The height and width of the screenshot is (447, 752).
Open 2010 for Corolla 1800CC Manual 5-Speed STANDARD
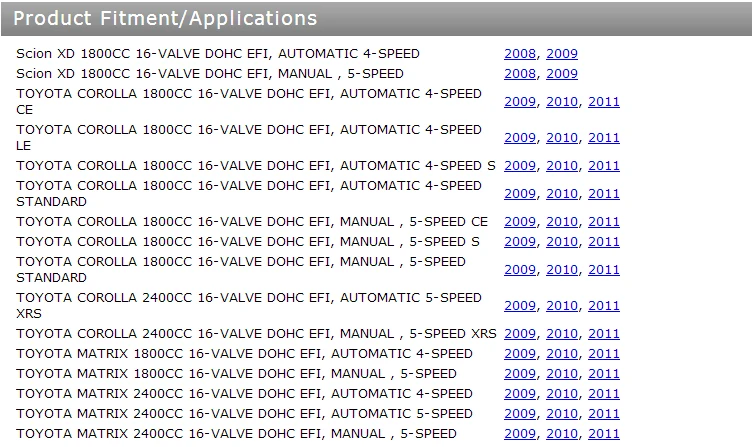click(x=562, y=270)
